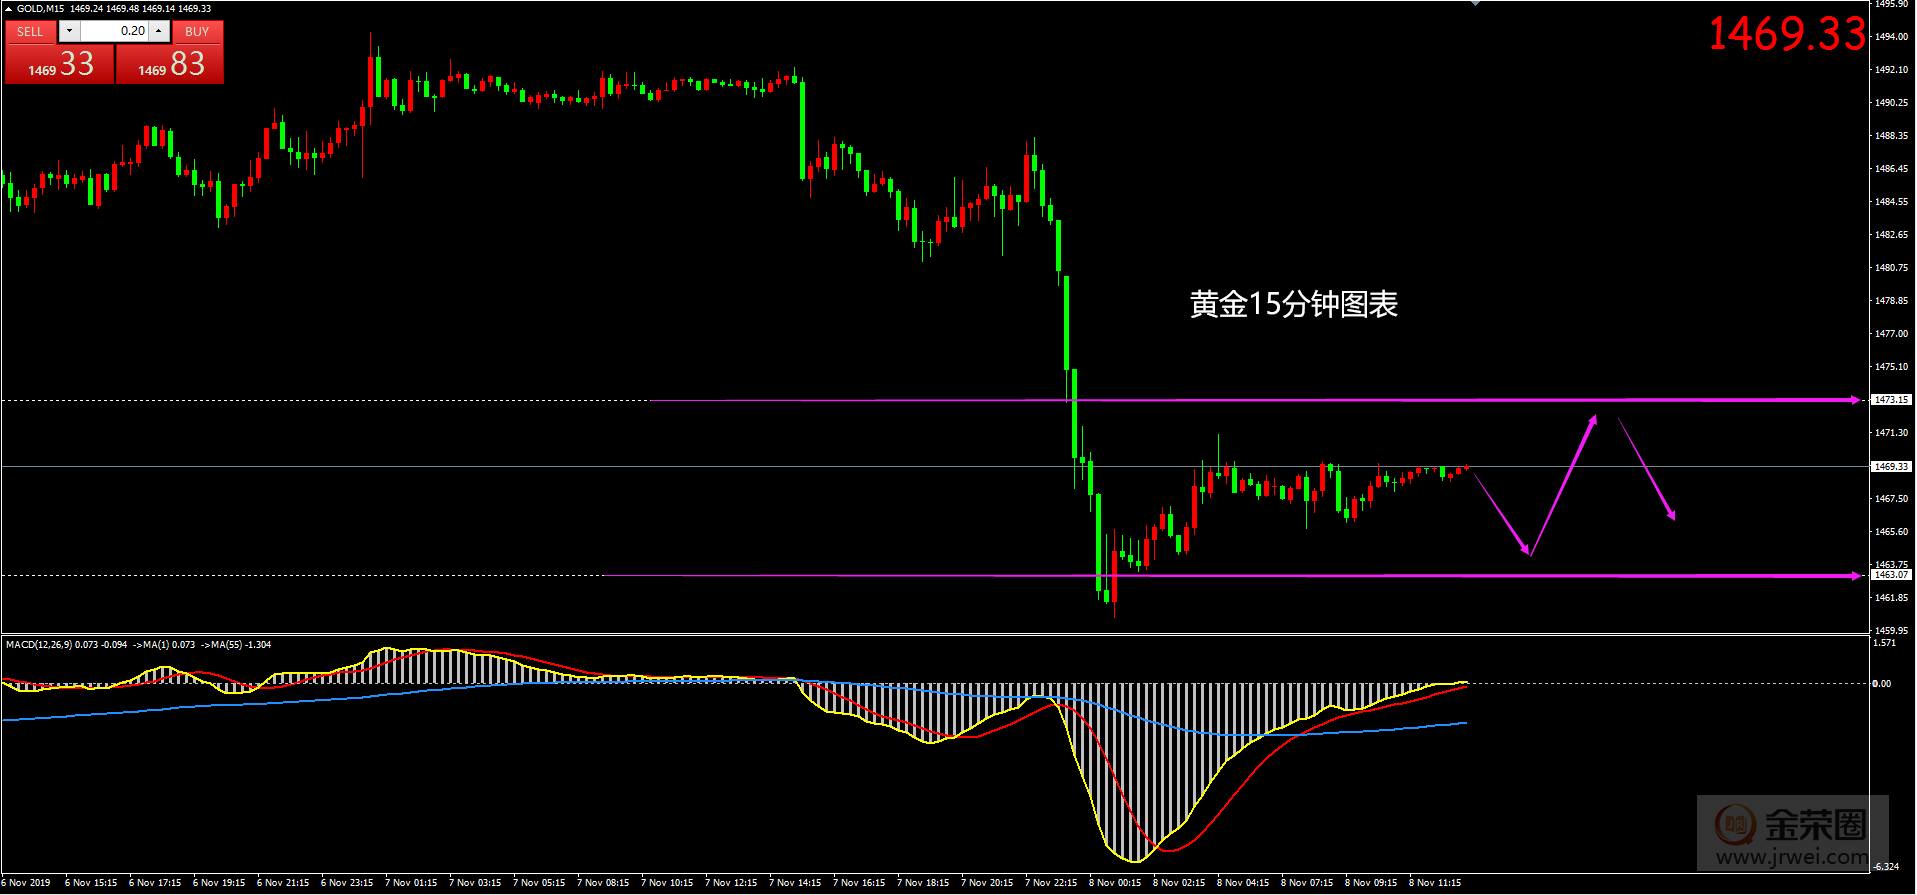Click the 8 Nov 11:15 time label
Screen dimensions: 1917x895
pyautogui.click(x=1435, y=883)
